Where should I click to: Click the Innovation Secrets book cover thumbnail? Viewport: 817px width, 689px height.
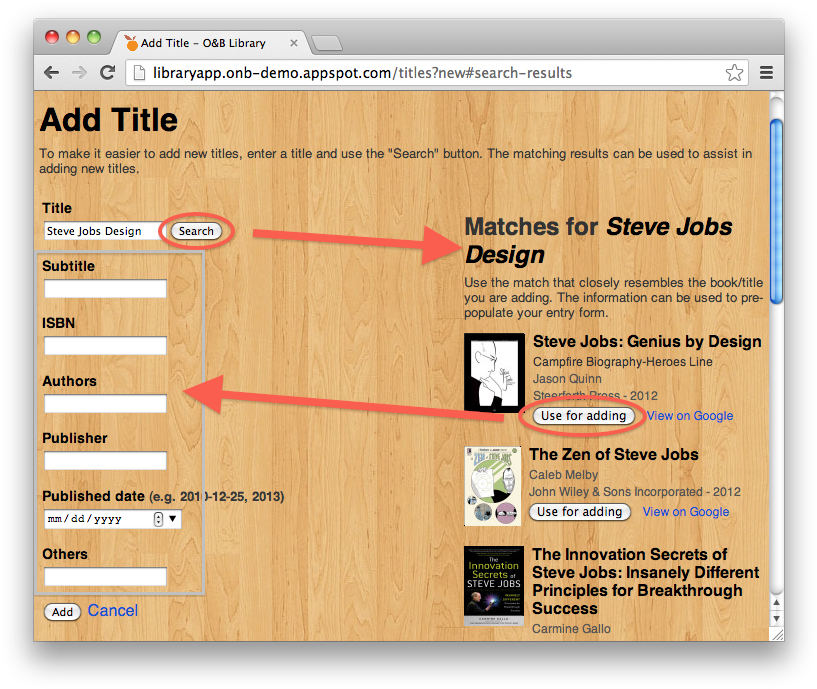(493, 586)
